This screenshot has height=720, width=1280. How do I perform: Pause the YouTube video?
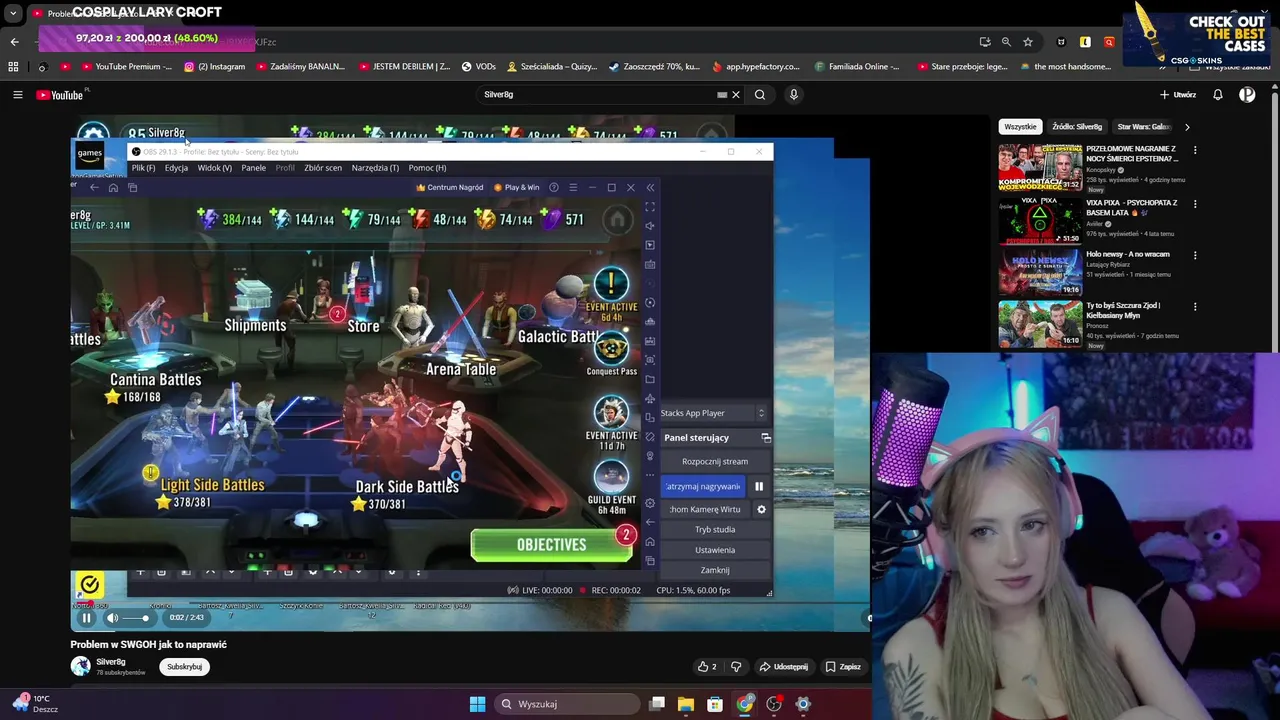point(86,618)
